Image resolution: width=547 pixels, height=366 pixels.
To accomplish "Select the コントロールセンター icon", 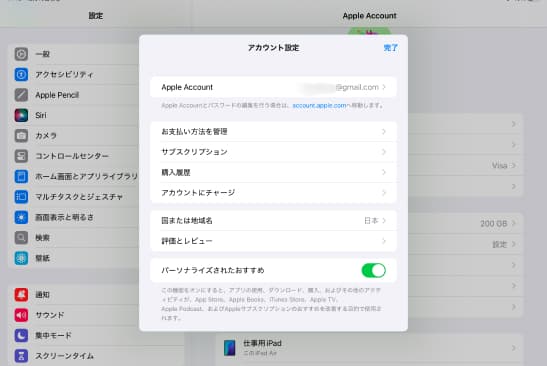I will pyautogui.click(x=21, y=156).
